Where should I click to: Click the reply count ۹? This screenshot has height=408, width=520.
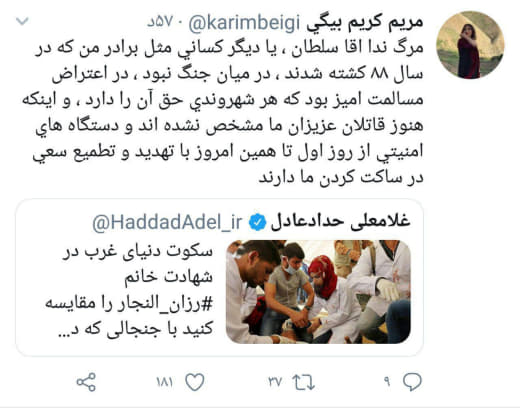pos(387,382)
